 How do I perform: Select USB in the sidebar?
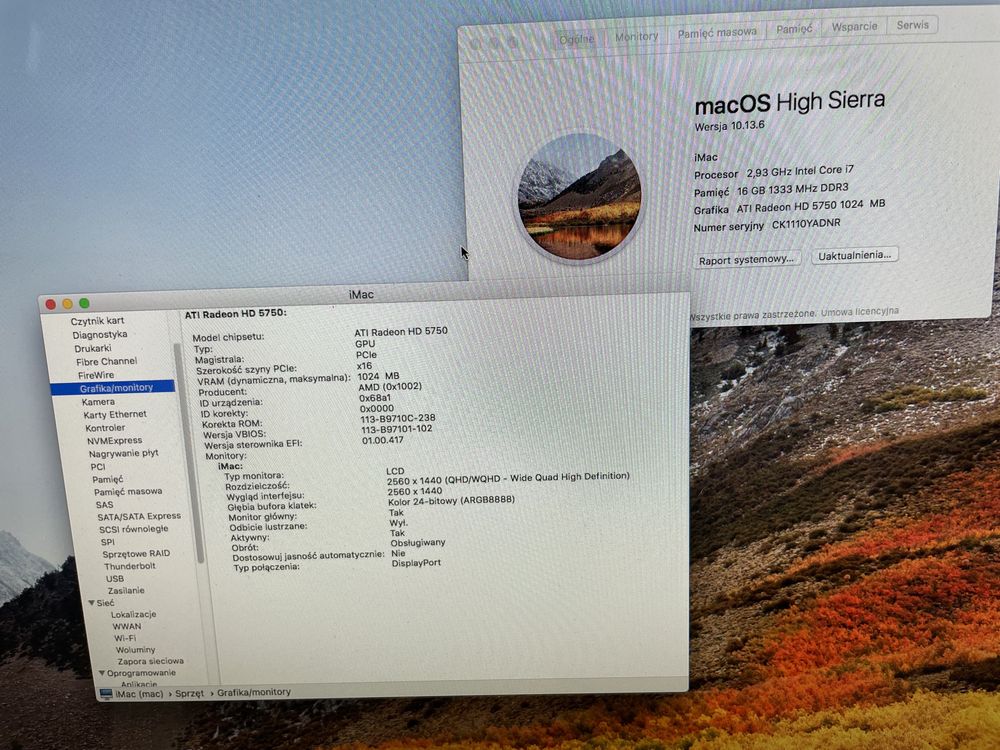115,578
